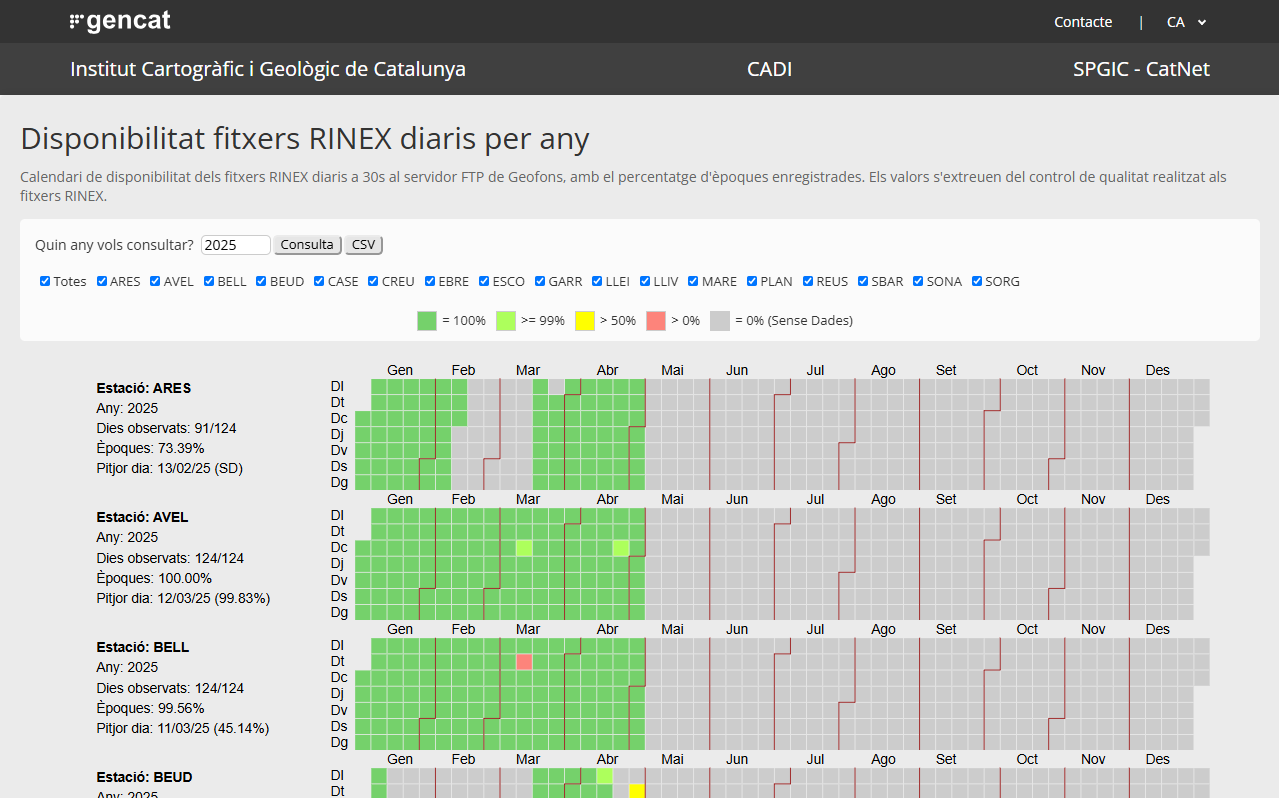Toggle the BELL station checkbox

click(x=209, y=281)
